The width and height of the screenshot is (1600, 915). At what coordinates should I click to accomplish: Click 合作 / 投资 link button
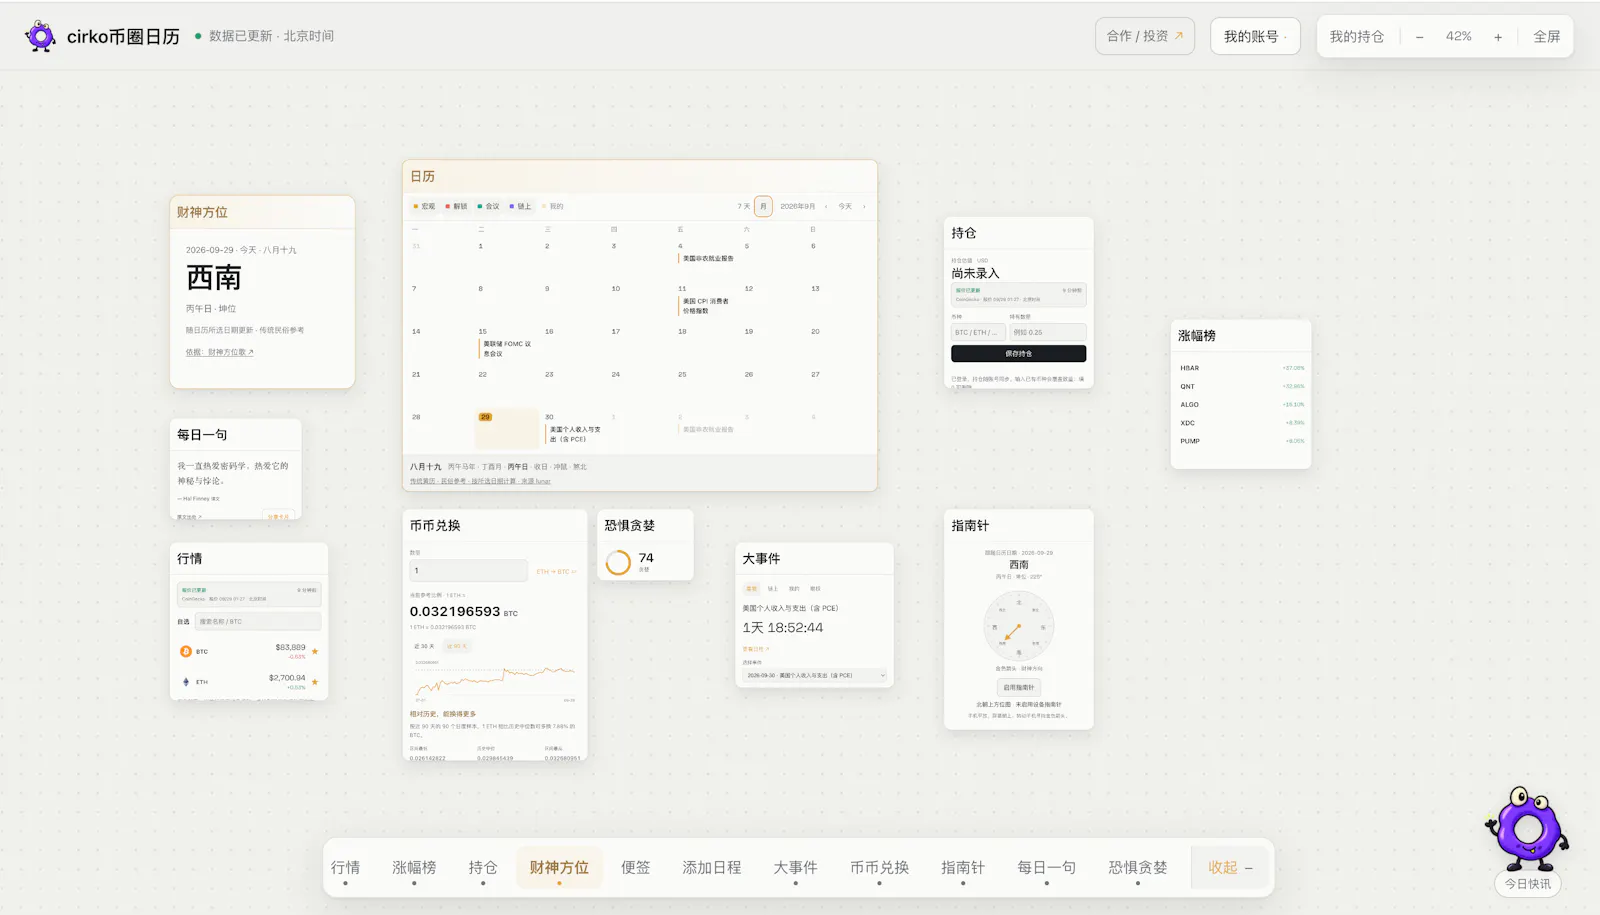pyautogui.click(x=1145, y=36)
